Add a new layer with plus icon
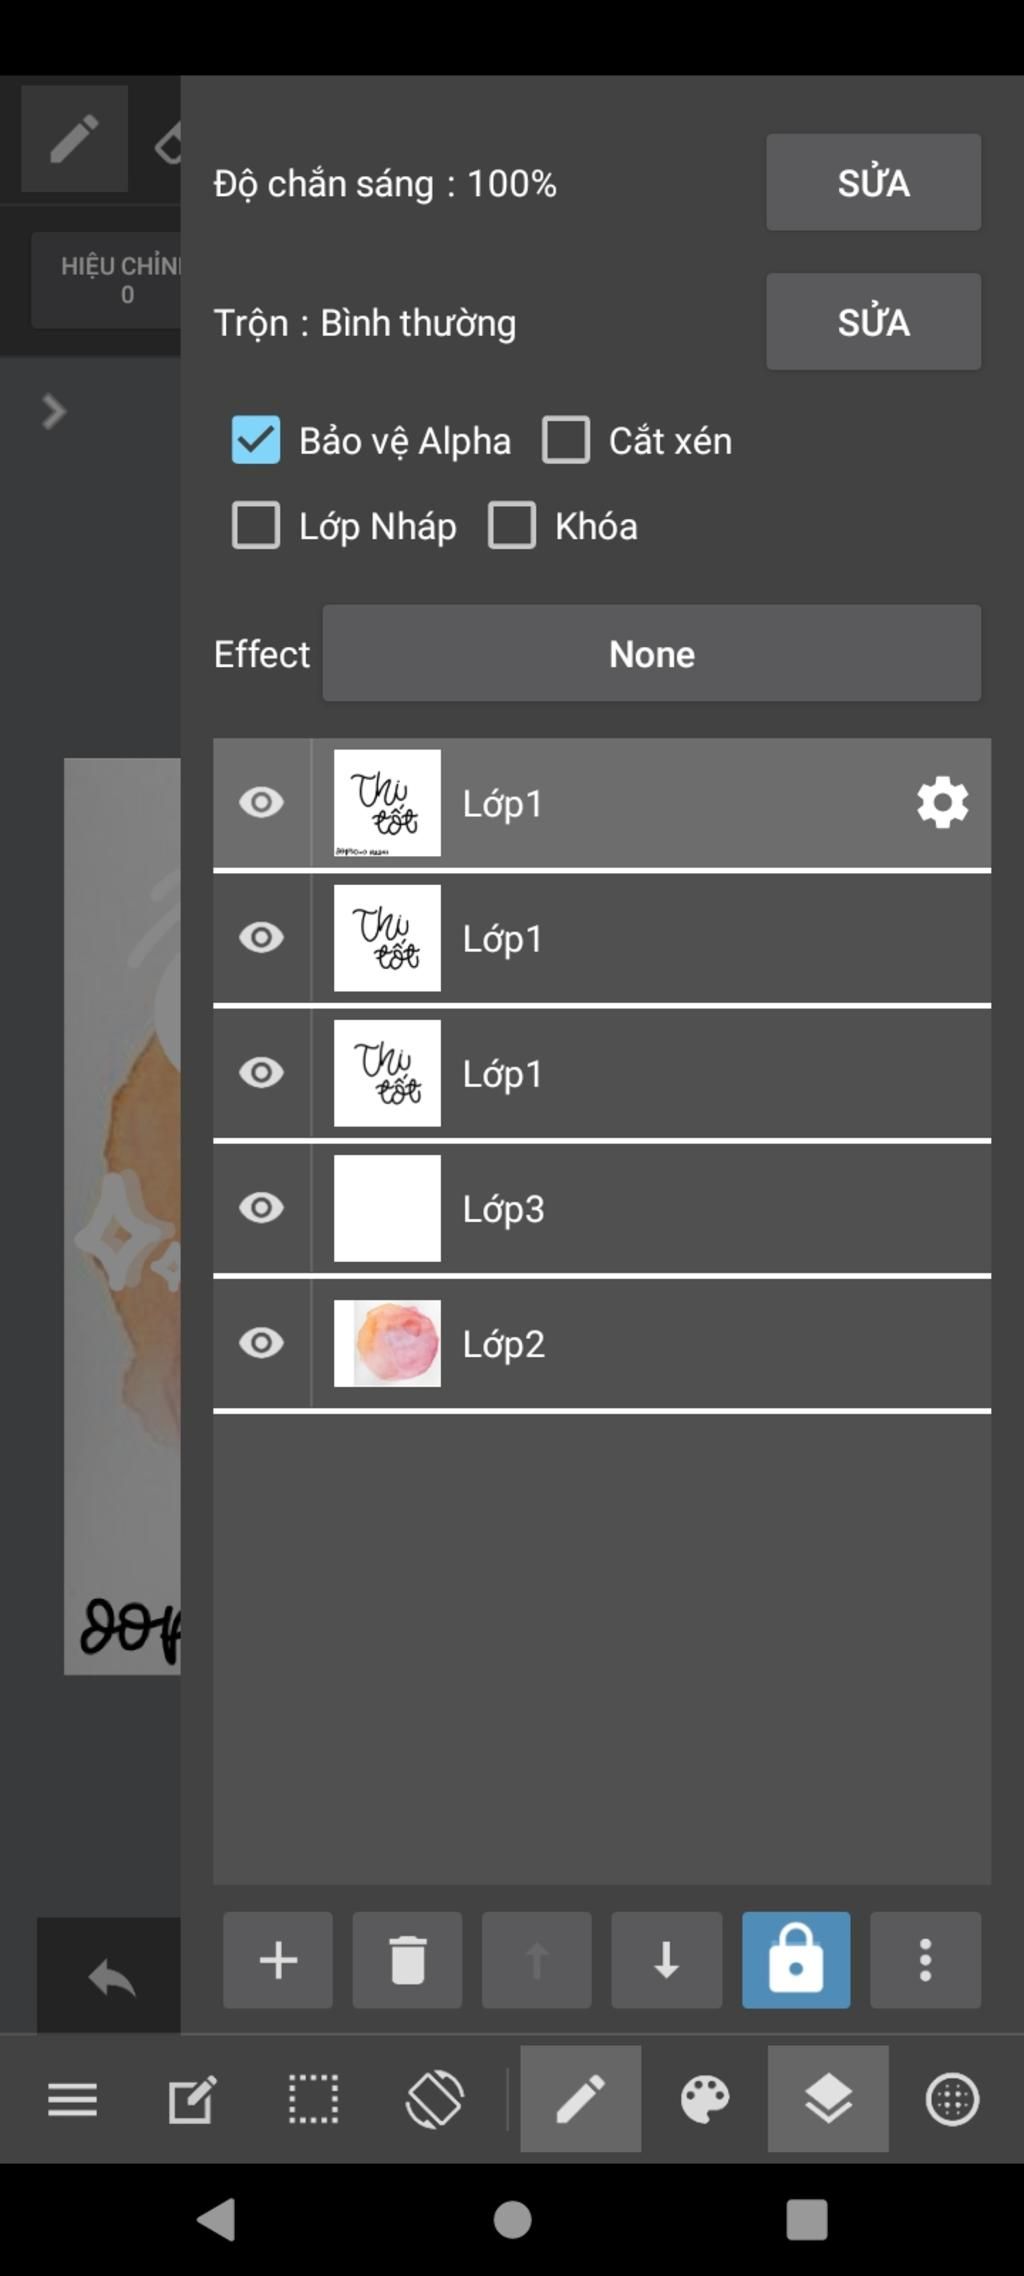The image size is (1024, 2276). [278, 1960]
